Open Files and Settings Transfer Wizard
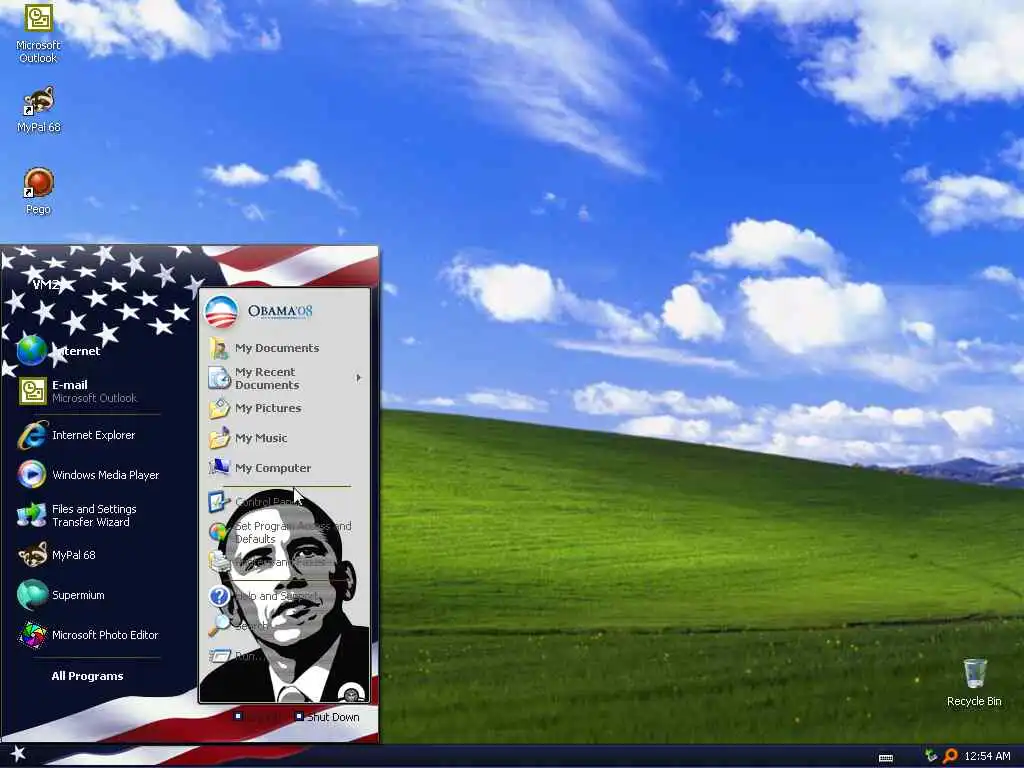1024x768 pixels. [x=76, y=515]
